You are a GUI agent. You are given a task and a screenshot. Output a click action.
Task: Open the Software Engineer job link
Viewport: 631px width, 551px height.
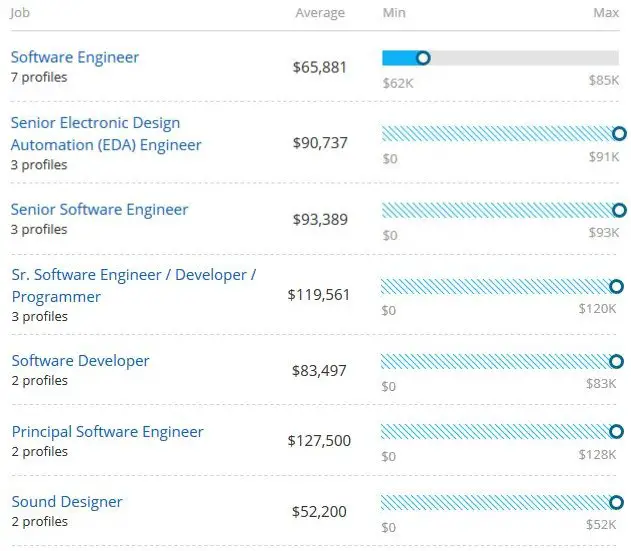(75, 57)
